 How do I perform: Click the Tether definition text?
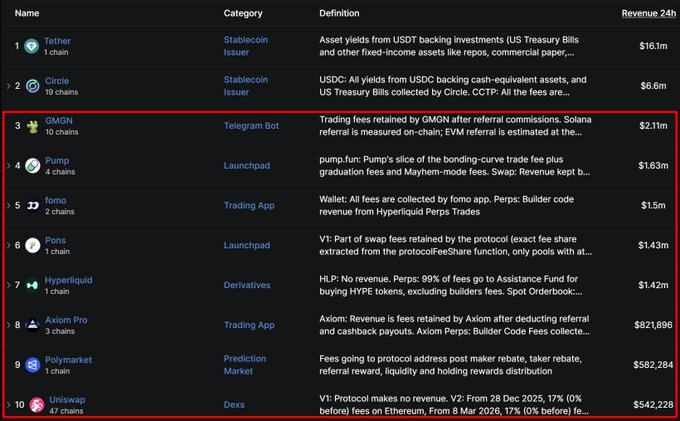click(449, 46)
